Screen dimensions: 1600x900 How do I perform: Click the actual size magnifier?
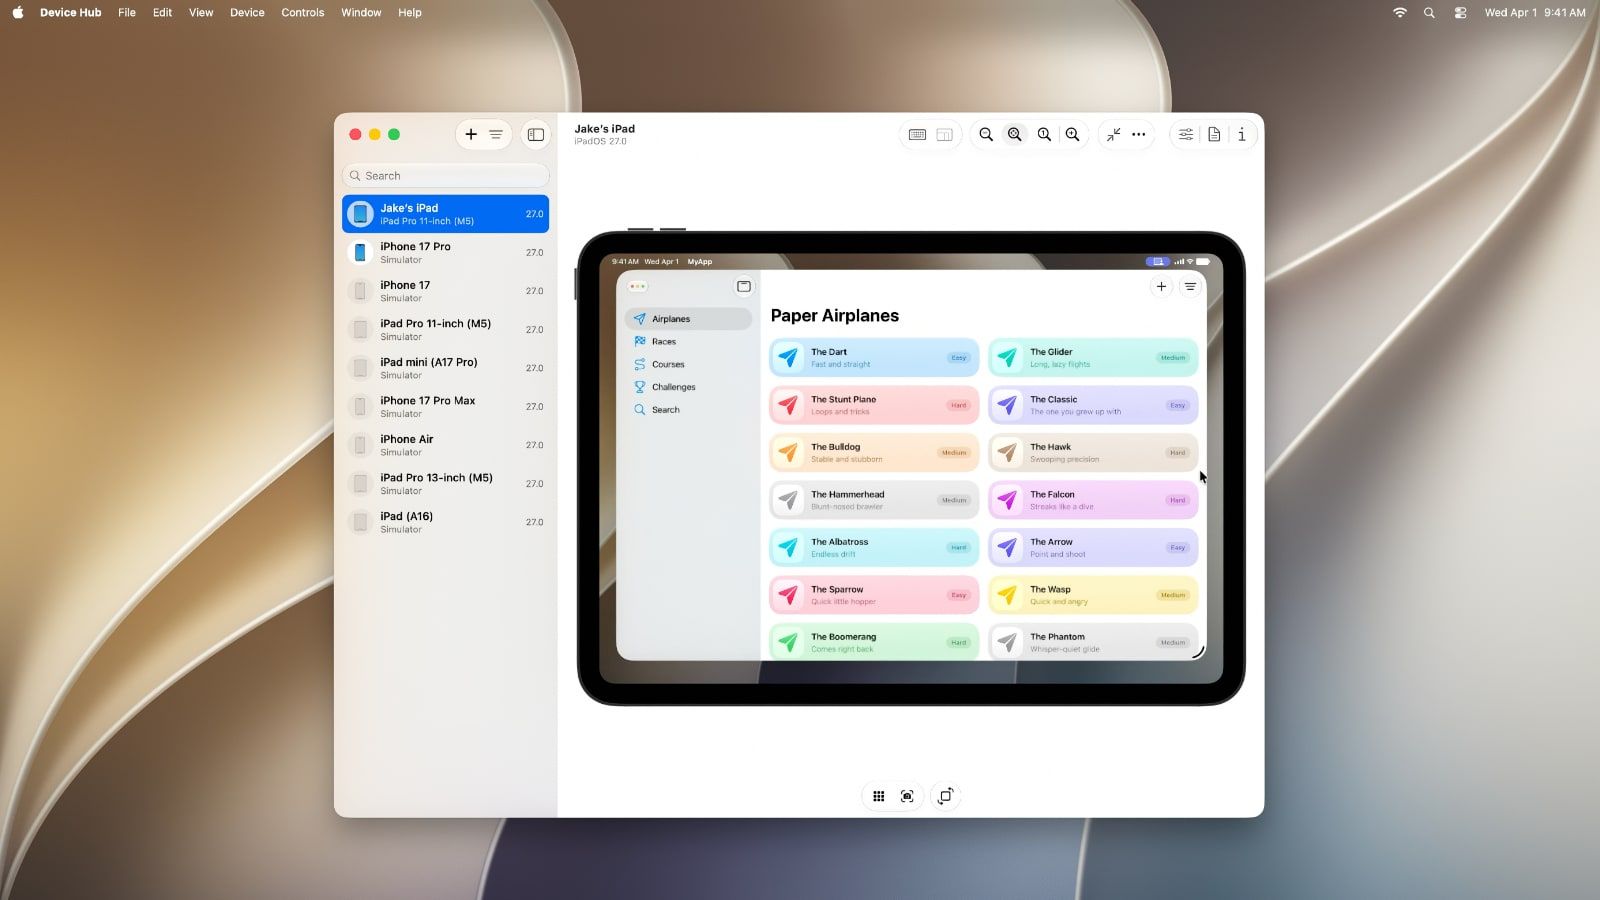click(x=1044, y=134)
